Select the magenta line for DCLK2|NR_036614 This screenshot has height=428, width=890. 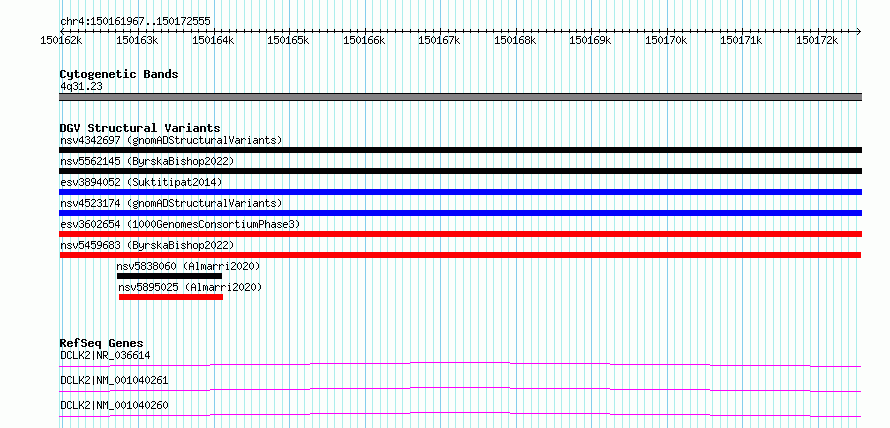pos(460,364)
